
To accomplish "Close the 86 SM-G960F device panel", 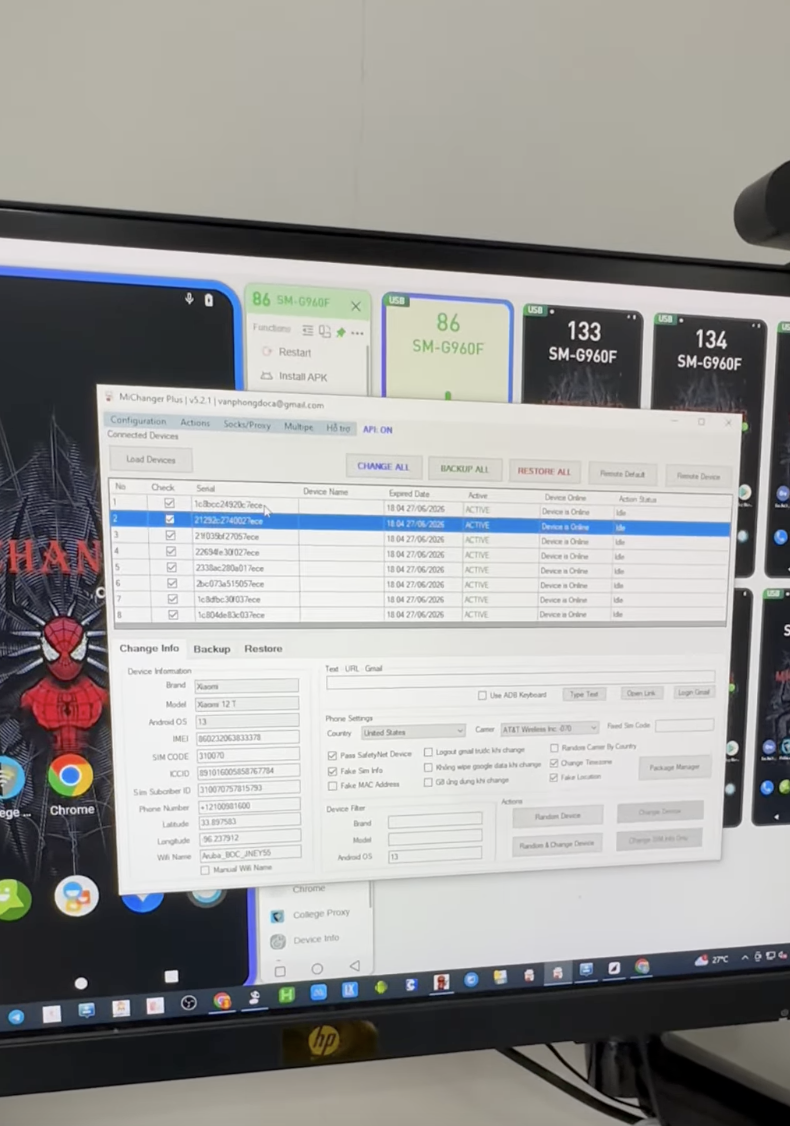I will coord(356,307).
